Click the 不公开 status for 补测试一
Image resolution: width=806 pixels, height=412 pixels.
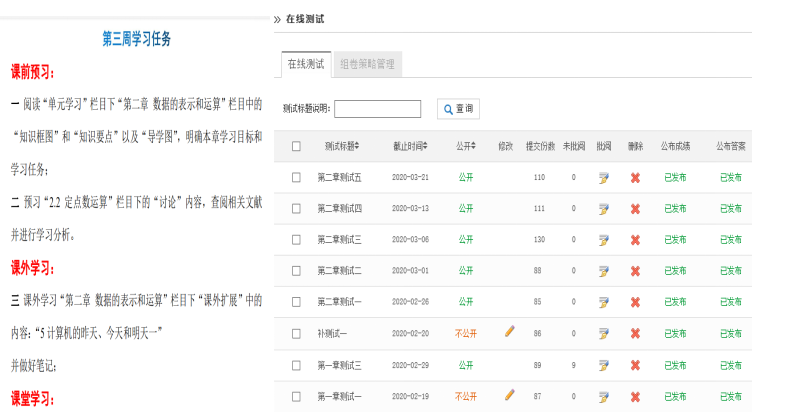click(x=466, y=333)
